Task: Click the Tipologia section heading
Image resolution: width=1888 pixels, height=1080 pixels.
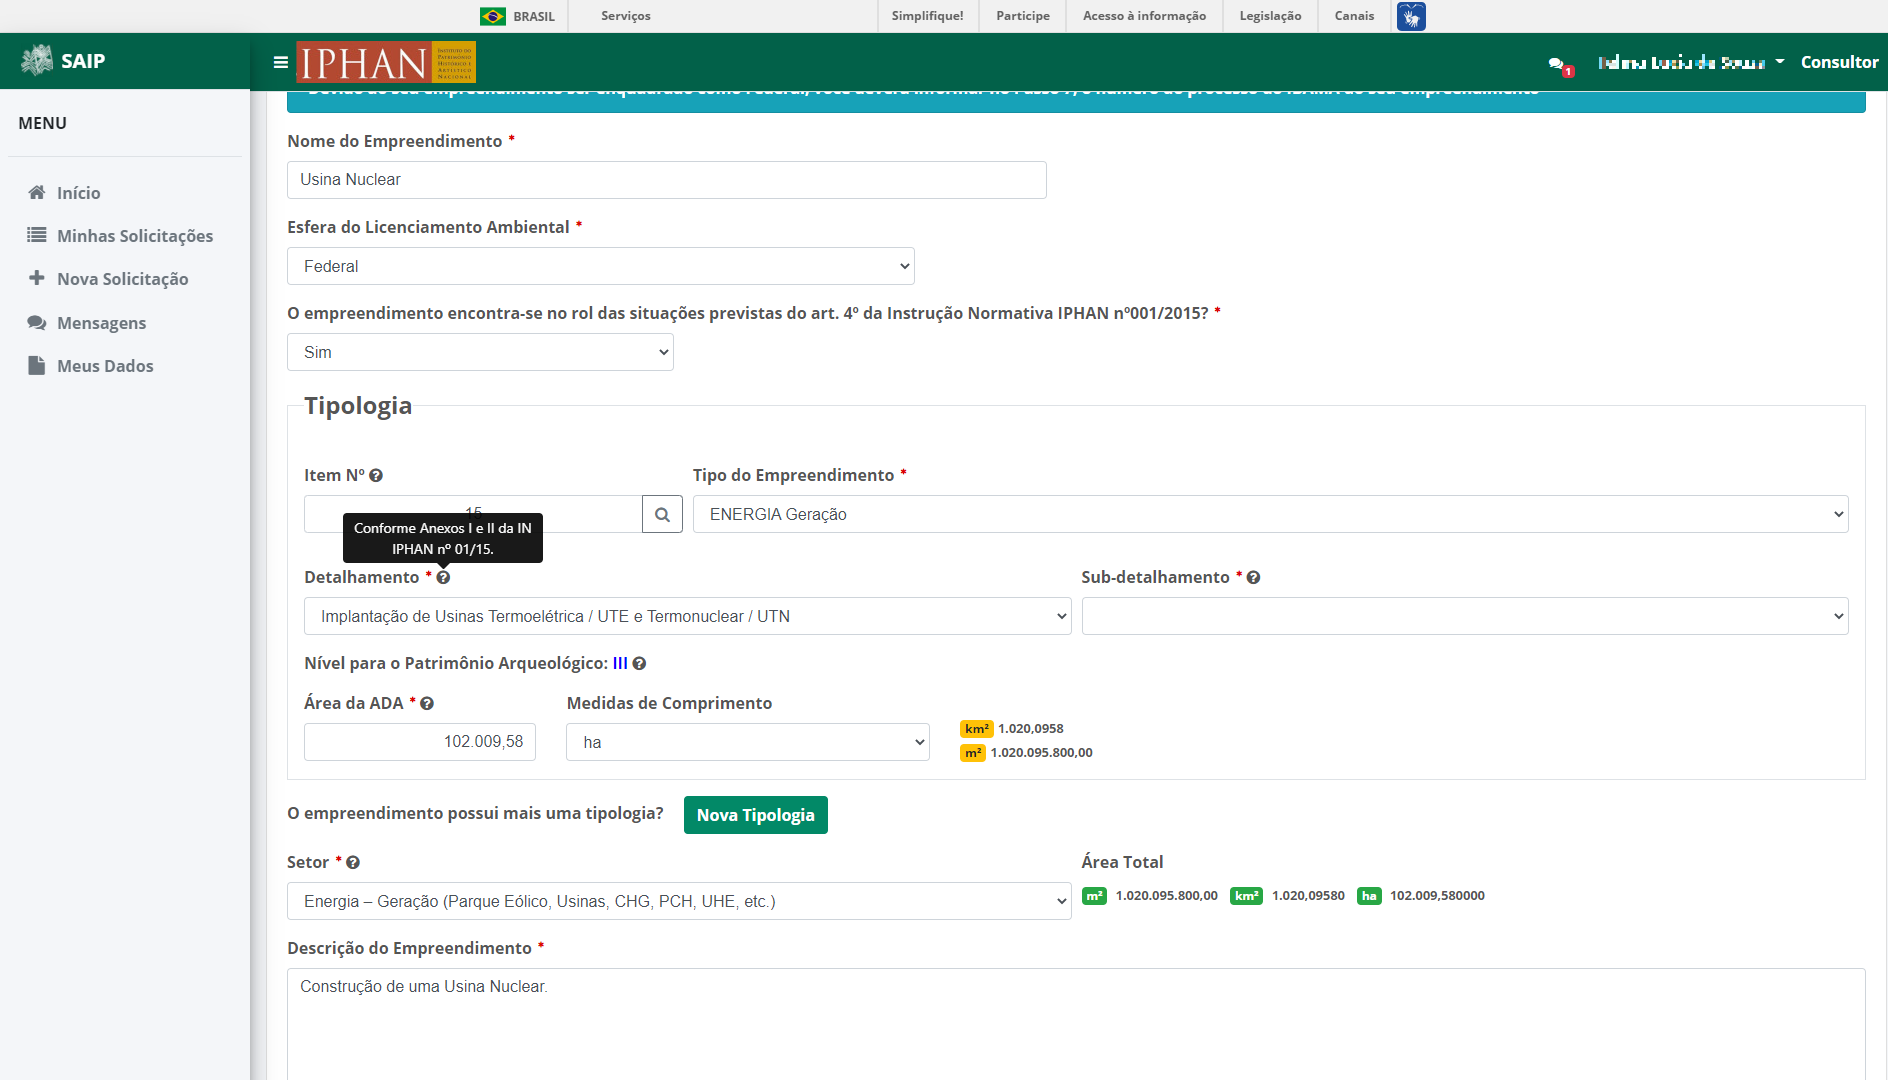Action: pyautogui.click(x=358, y=406)
